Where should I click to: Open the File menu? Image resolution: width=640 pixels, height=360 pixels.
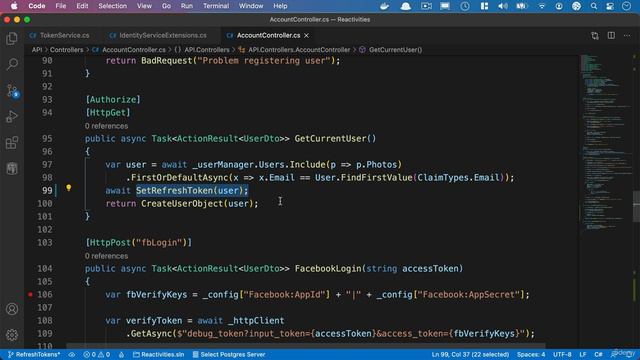click(x=61, y=6)
